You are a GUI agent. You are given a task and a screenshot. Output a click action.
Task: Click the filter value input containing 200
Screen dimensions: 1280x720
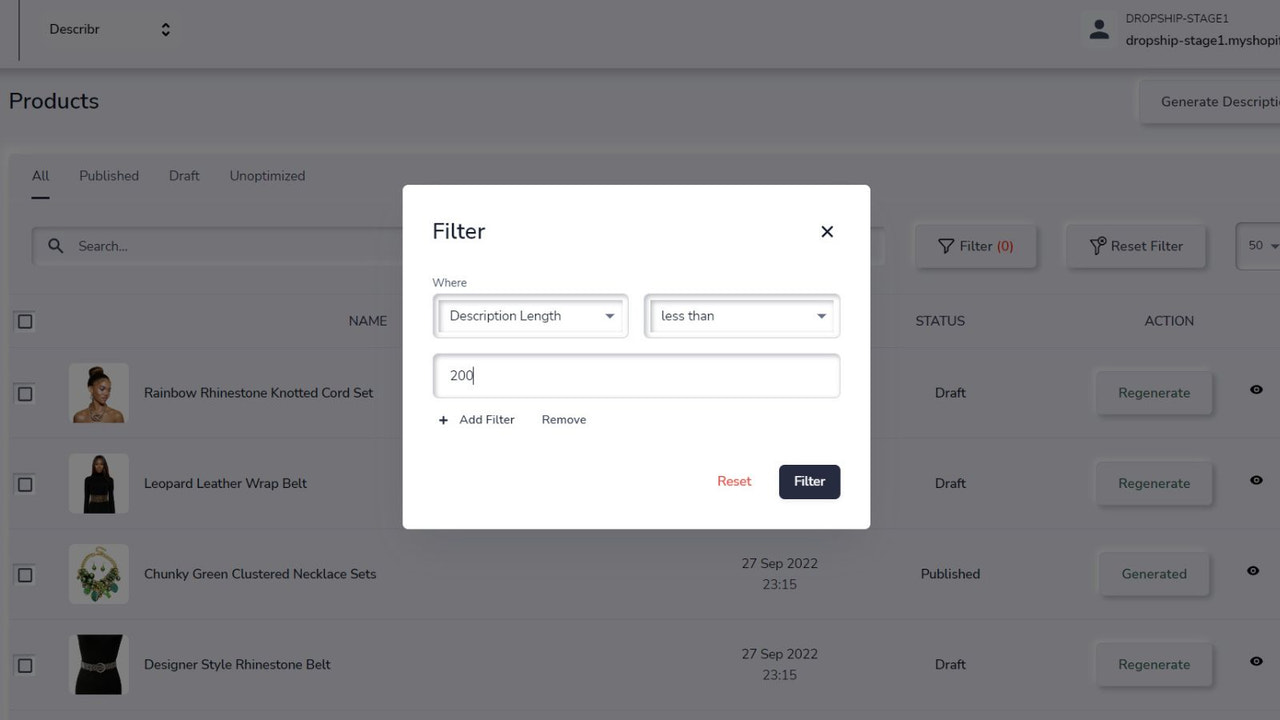coord(636,375)
